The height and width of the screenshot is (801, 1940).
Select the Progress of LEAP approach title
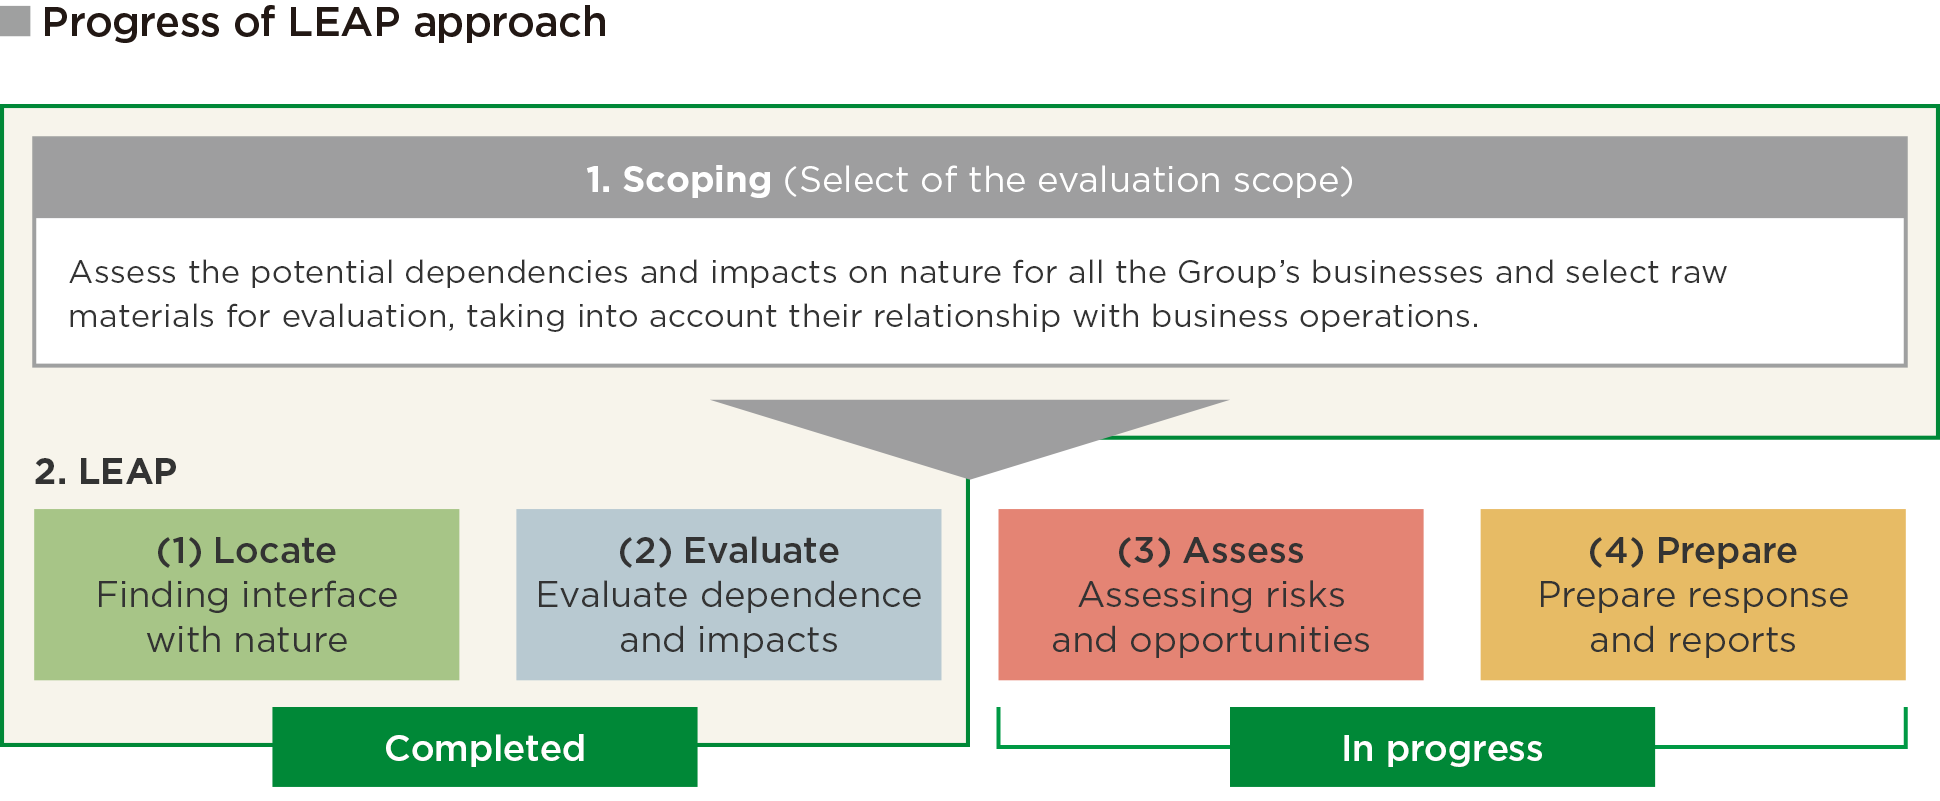click(x=324, y=23)
